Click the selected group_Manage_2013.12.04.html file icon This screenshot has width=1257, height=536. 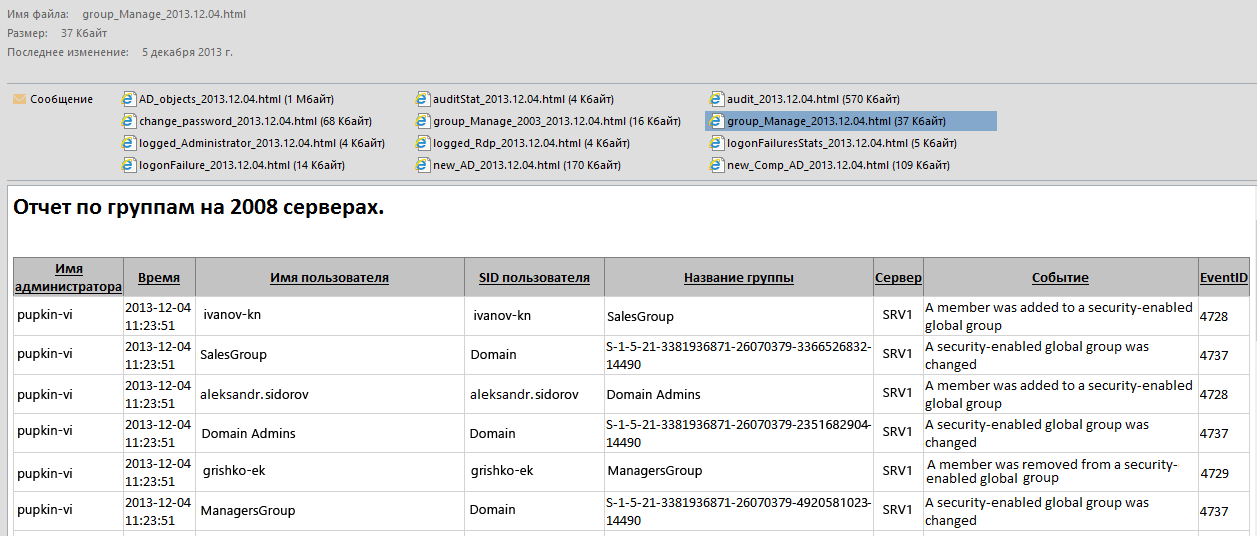717,121
